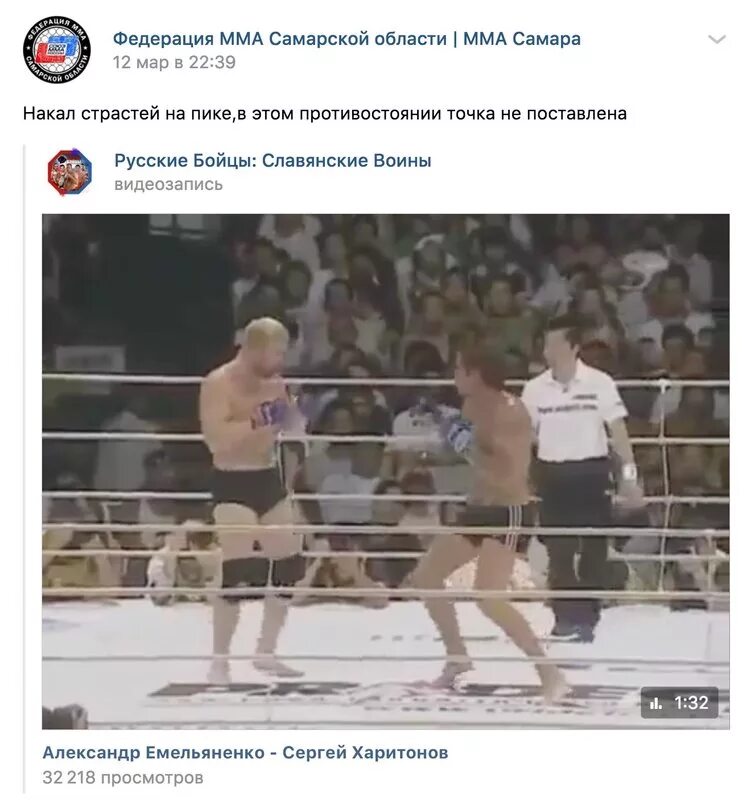The width and height of the screenshot is (751, 800).
Task: Click the 32 218 просмотров view count
Action: click(x=123, y=778)
